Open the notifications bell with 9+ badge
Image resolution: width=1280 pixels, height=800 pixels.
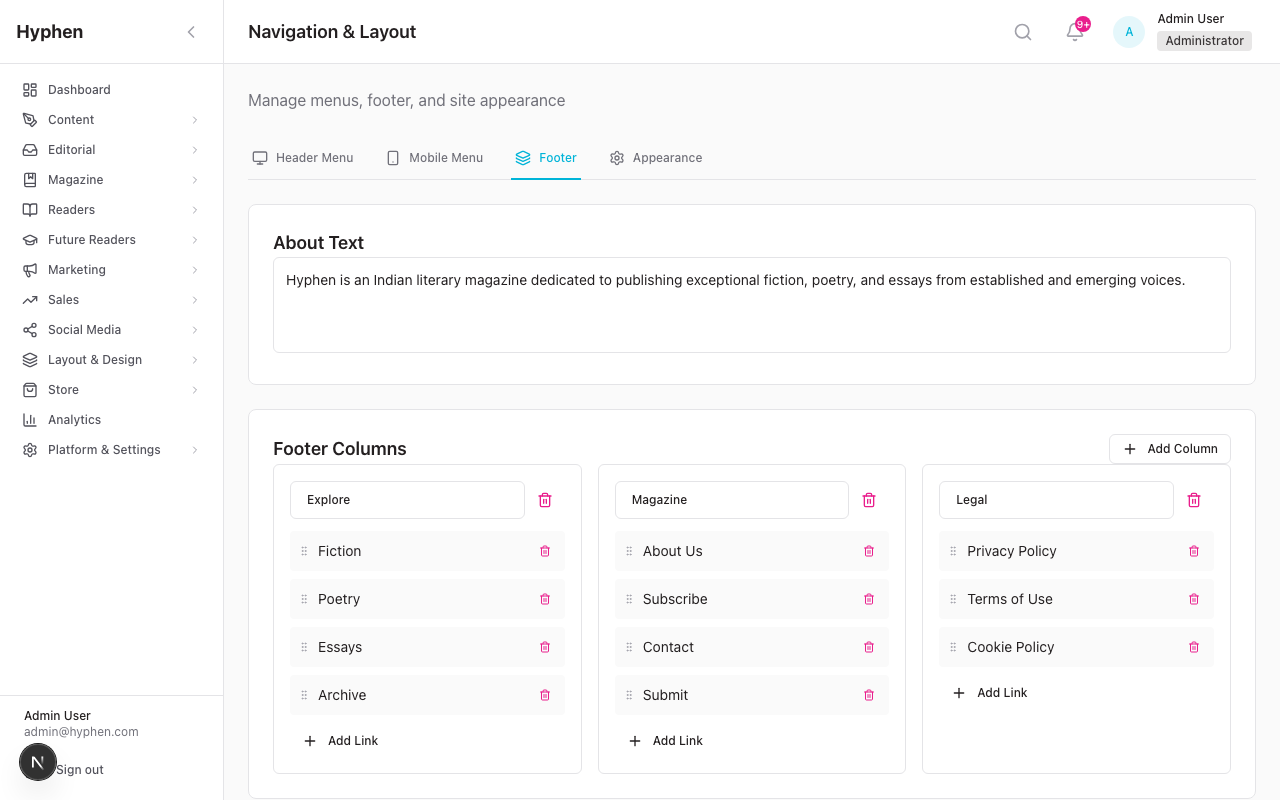[x=1073, y=33]
